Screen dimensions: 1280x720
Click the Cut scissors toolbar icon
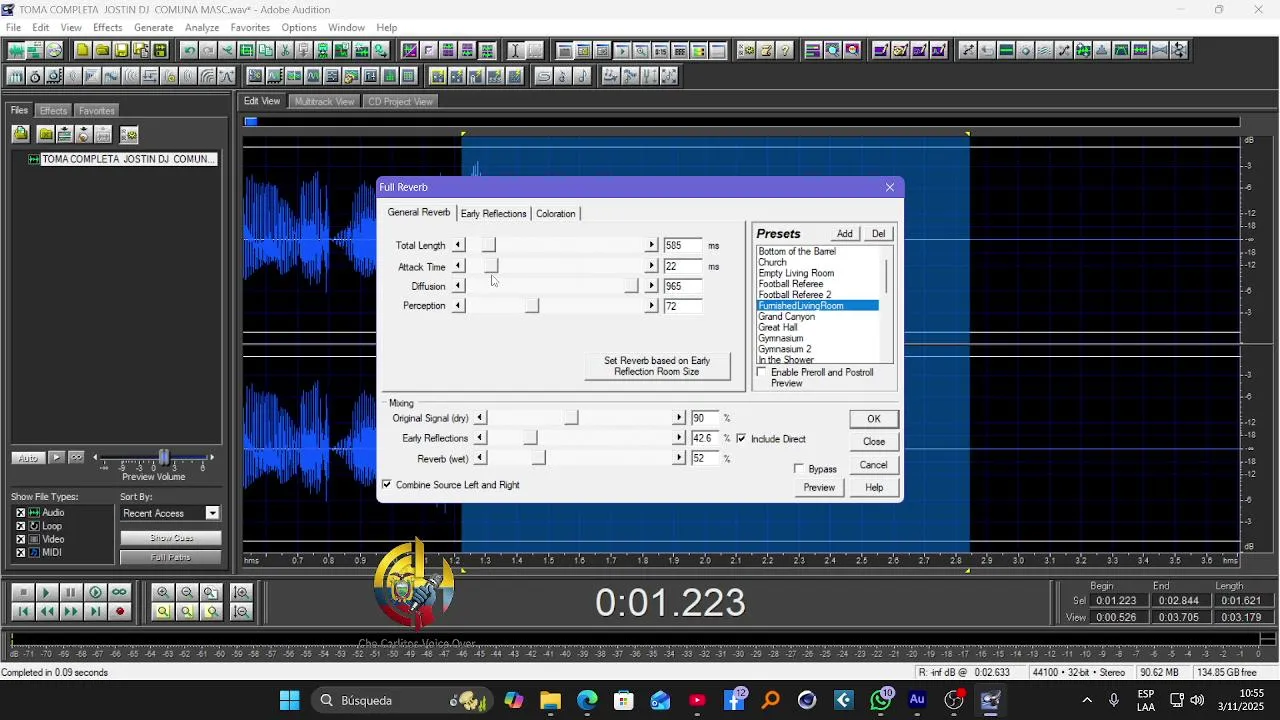(x=285, y=50)
